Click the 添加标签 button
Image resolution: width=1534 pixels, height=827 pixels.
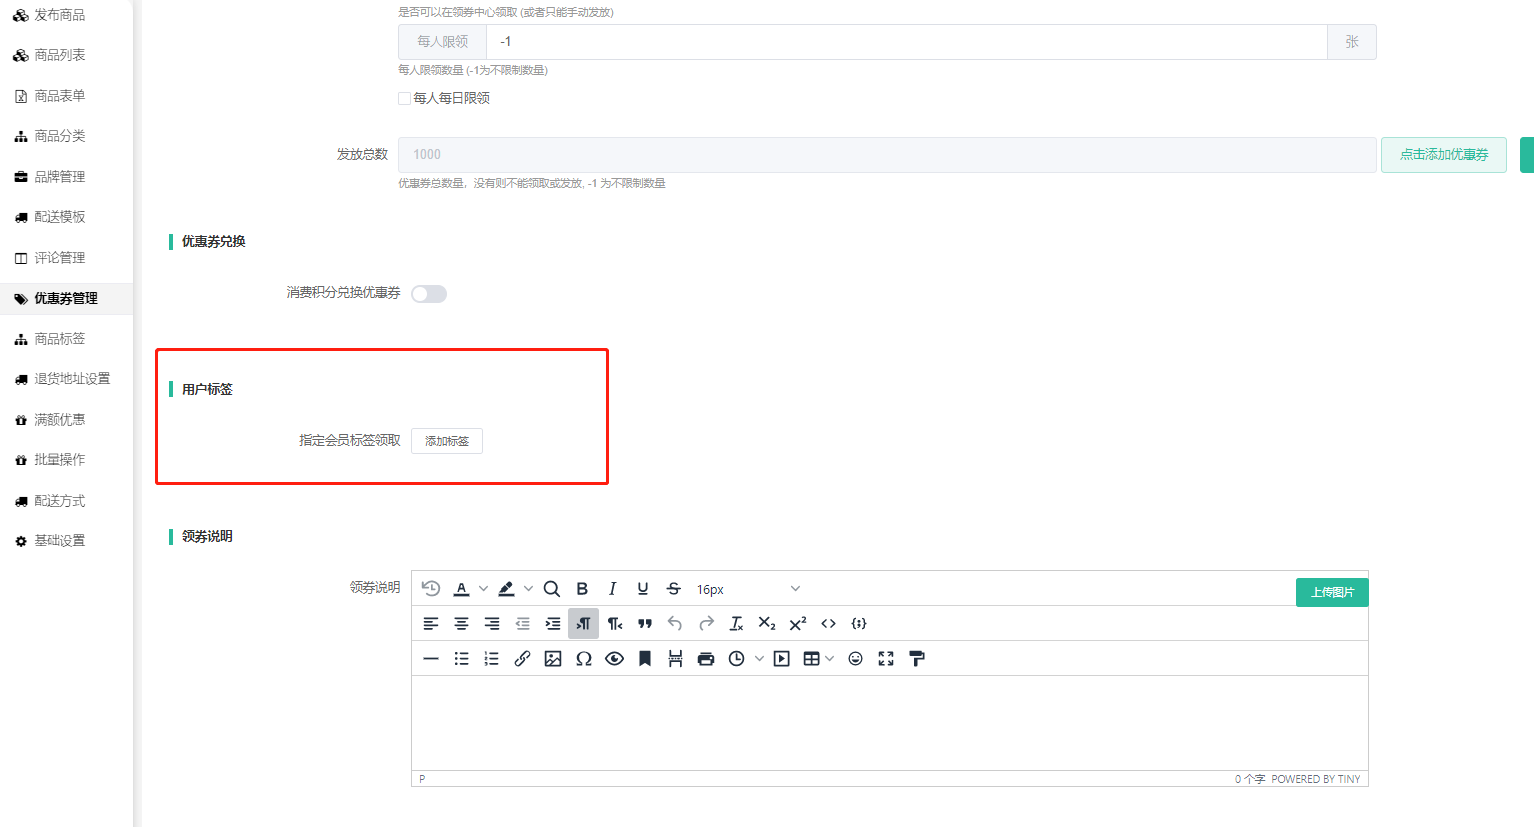pos(447,441)
